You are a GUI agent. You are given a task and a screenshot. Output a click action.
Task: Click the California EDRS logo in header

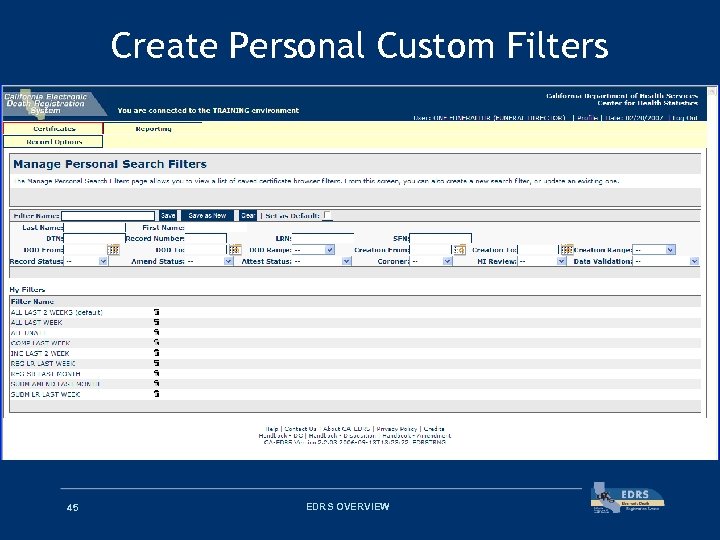[x=54, y=104]
